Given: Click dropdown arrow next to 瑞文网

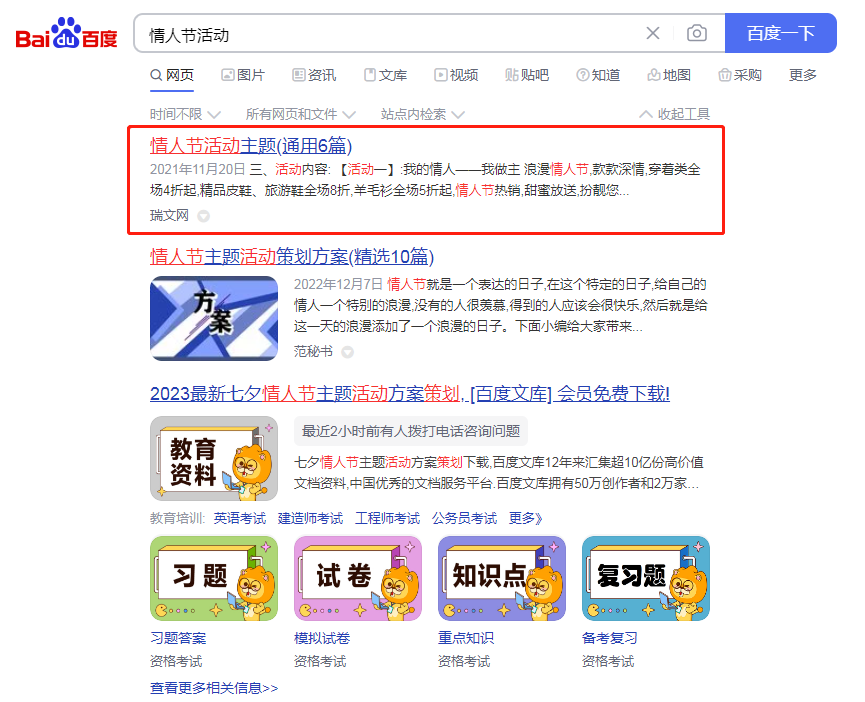Looking at the screenshot, I should pos(204,216).
